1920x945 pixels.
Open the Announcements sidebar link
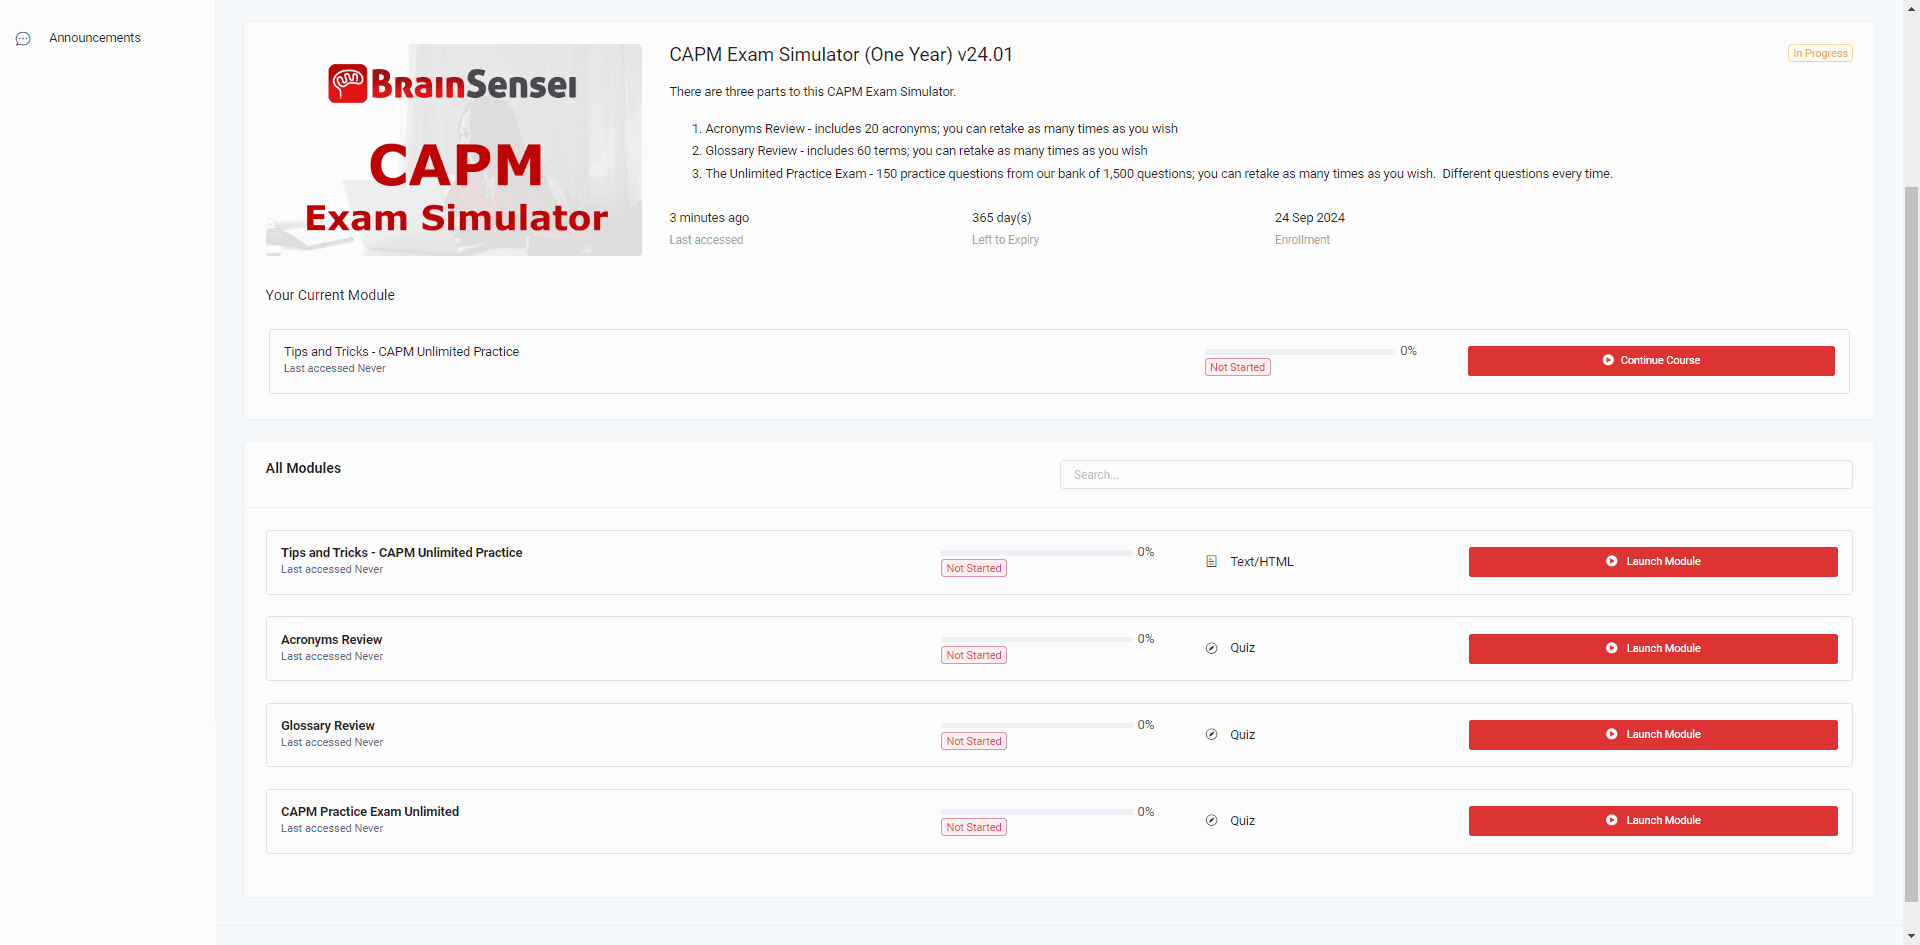coord(95,38)
